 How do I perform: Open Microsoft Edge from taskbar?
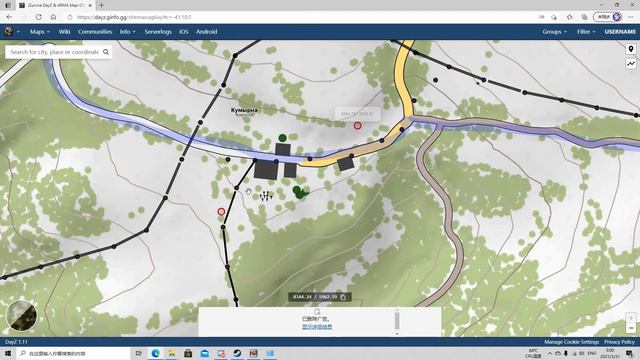[x=155, y=353]
